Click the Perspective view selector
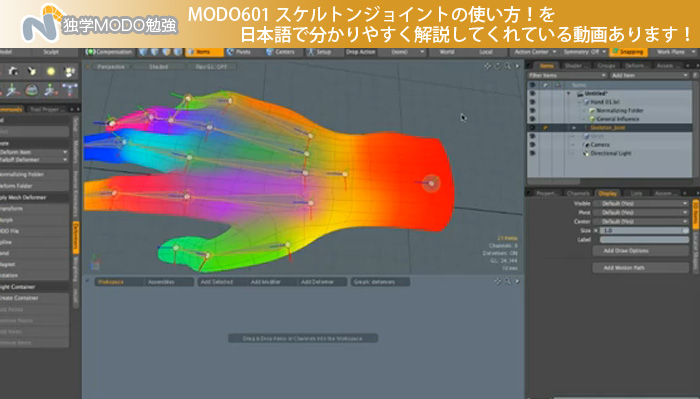 (x=111, y=67)
